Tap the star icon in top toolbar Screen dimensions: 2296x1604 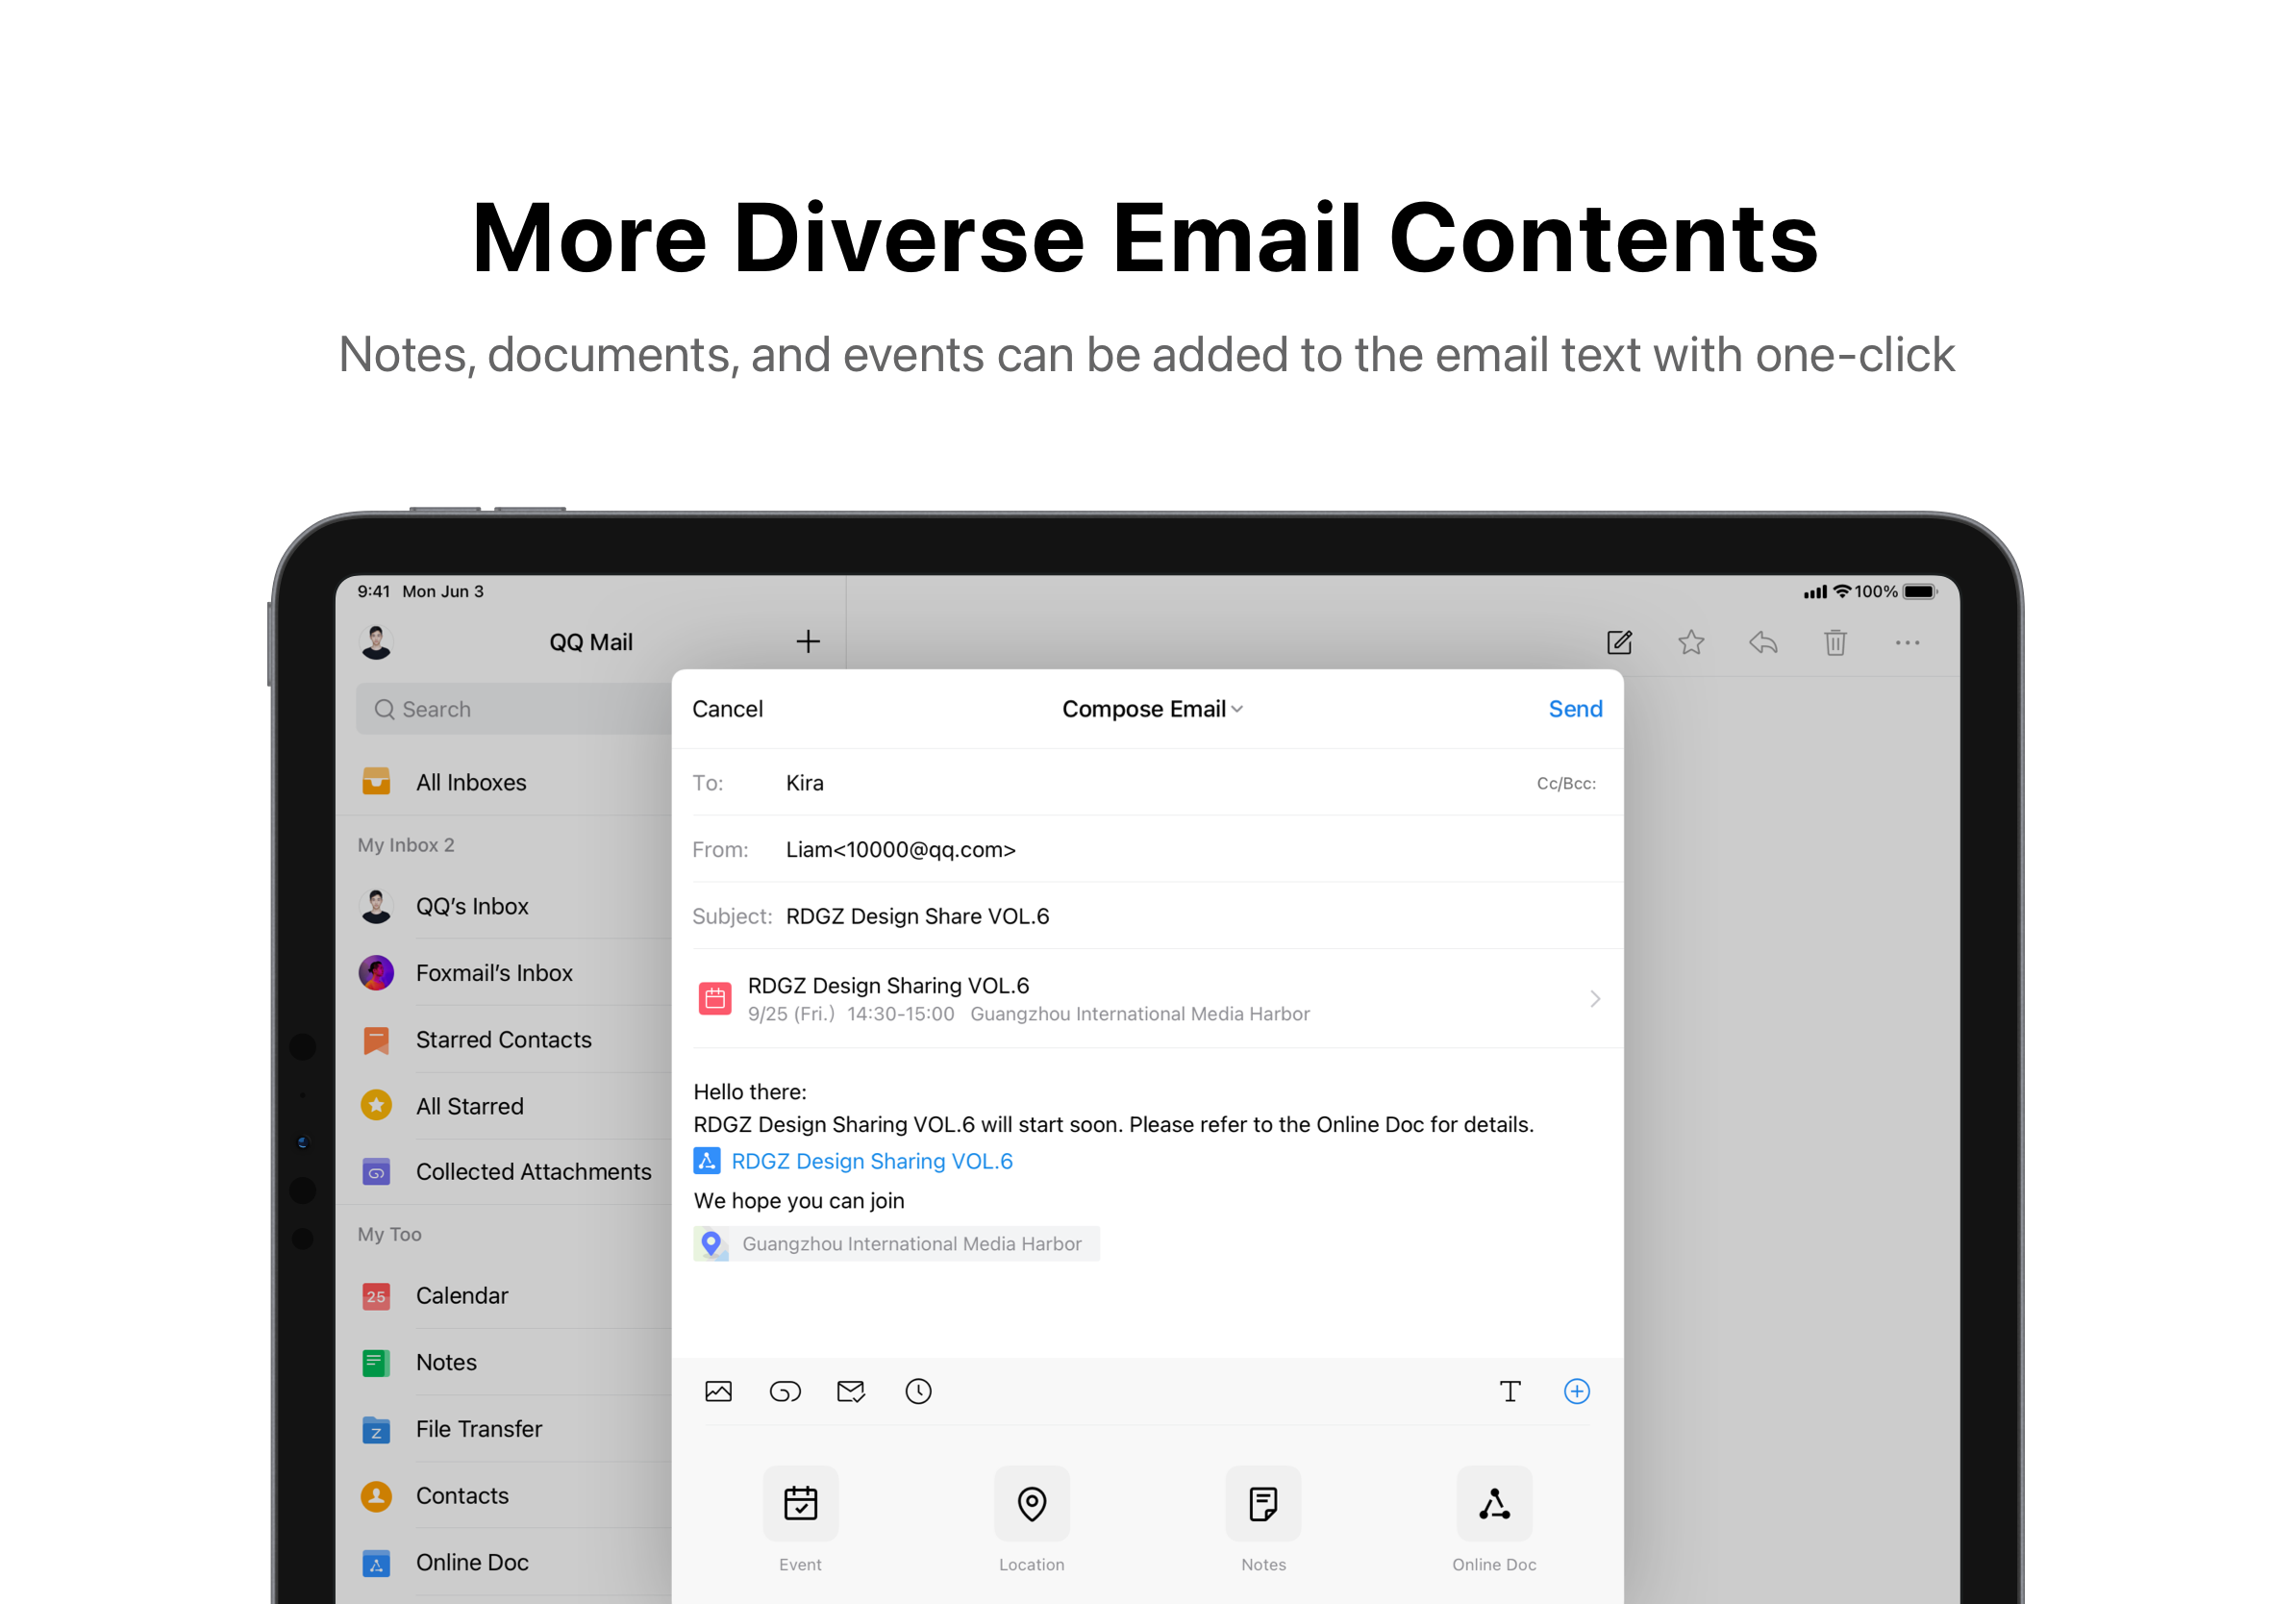click(1690, 642)
